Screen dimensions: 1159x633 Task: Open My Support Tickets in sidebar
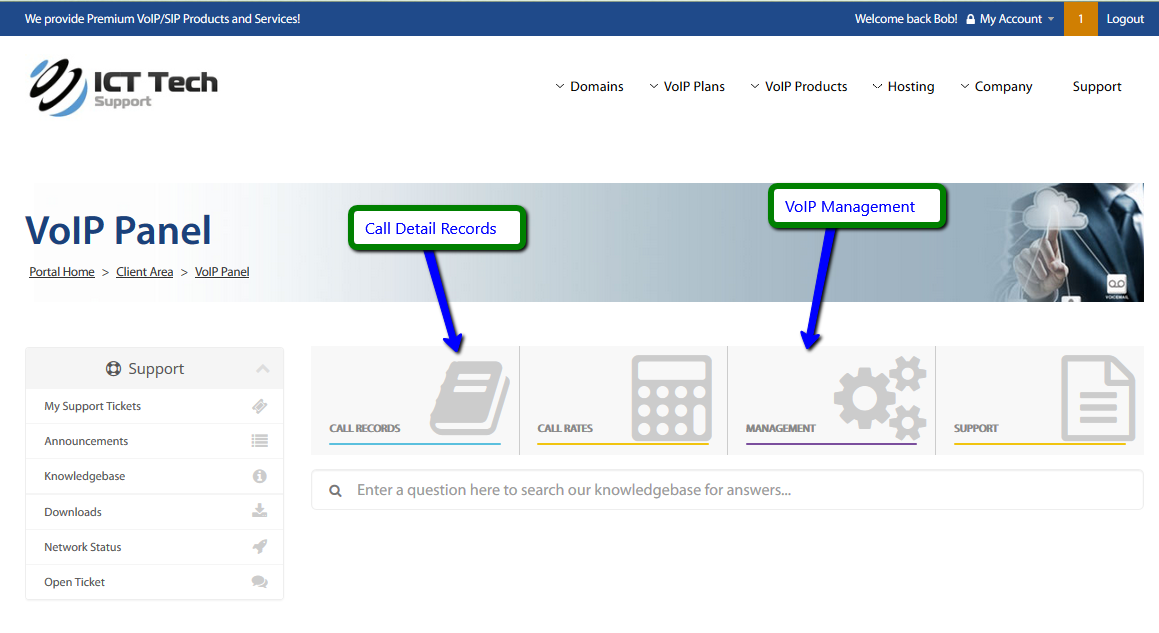(x=154, y=406)
